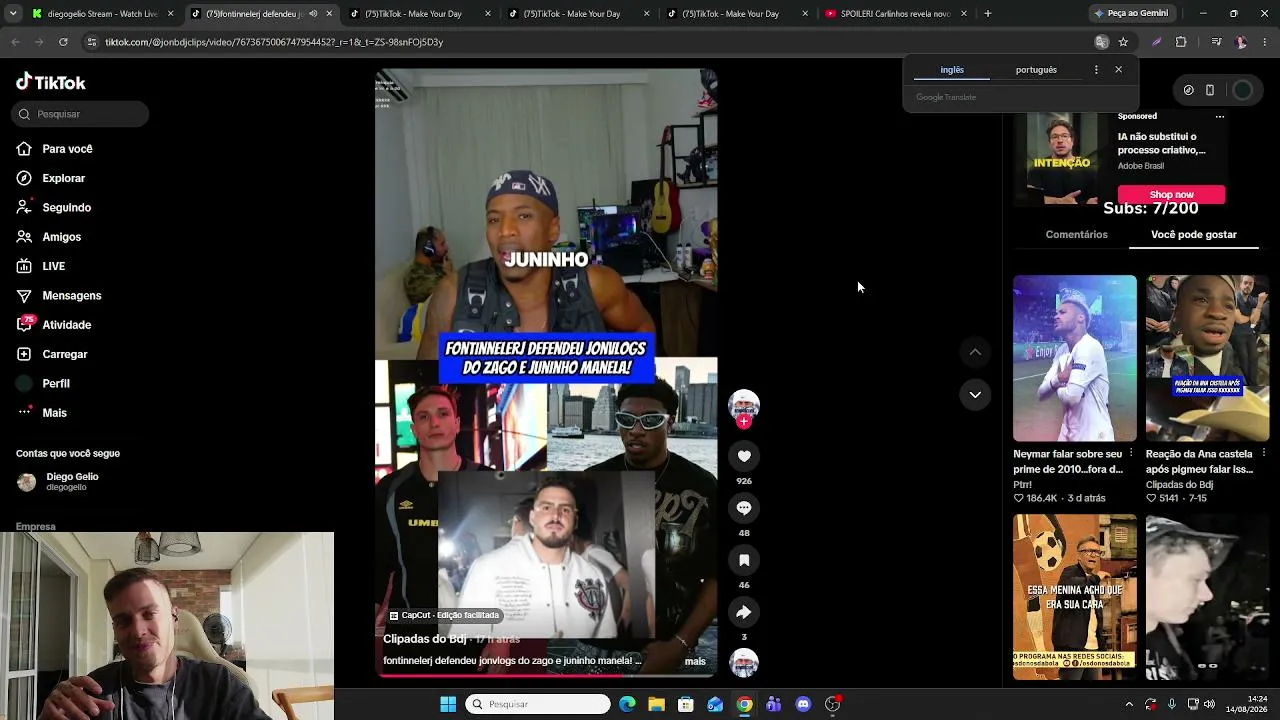Switch to Você pode gostar tab
The image size is (1280, 720).
pyautogui.click(x=1194, y=234)
